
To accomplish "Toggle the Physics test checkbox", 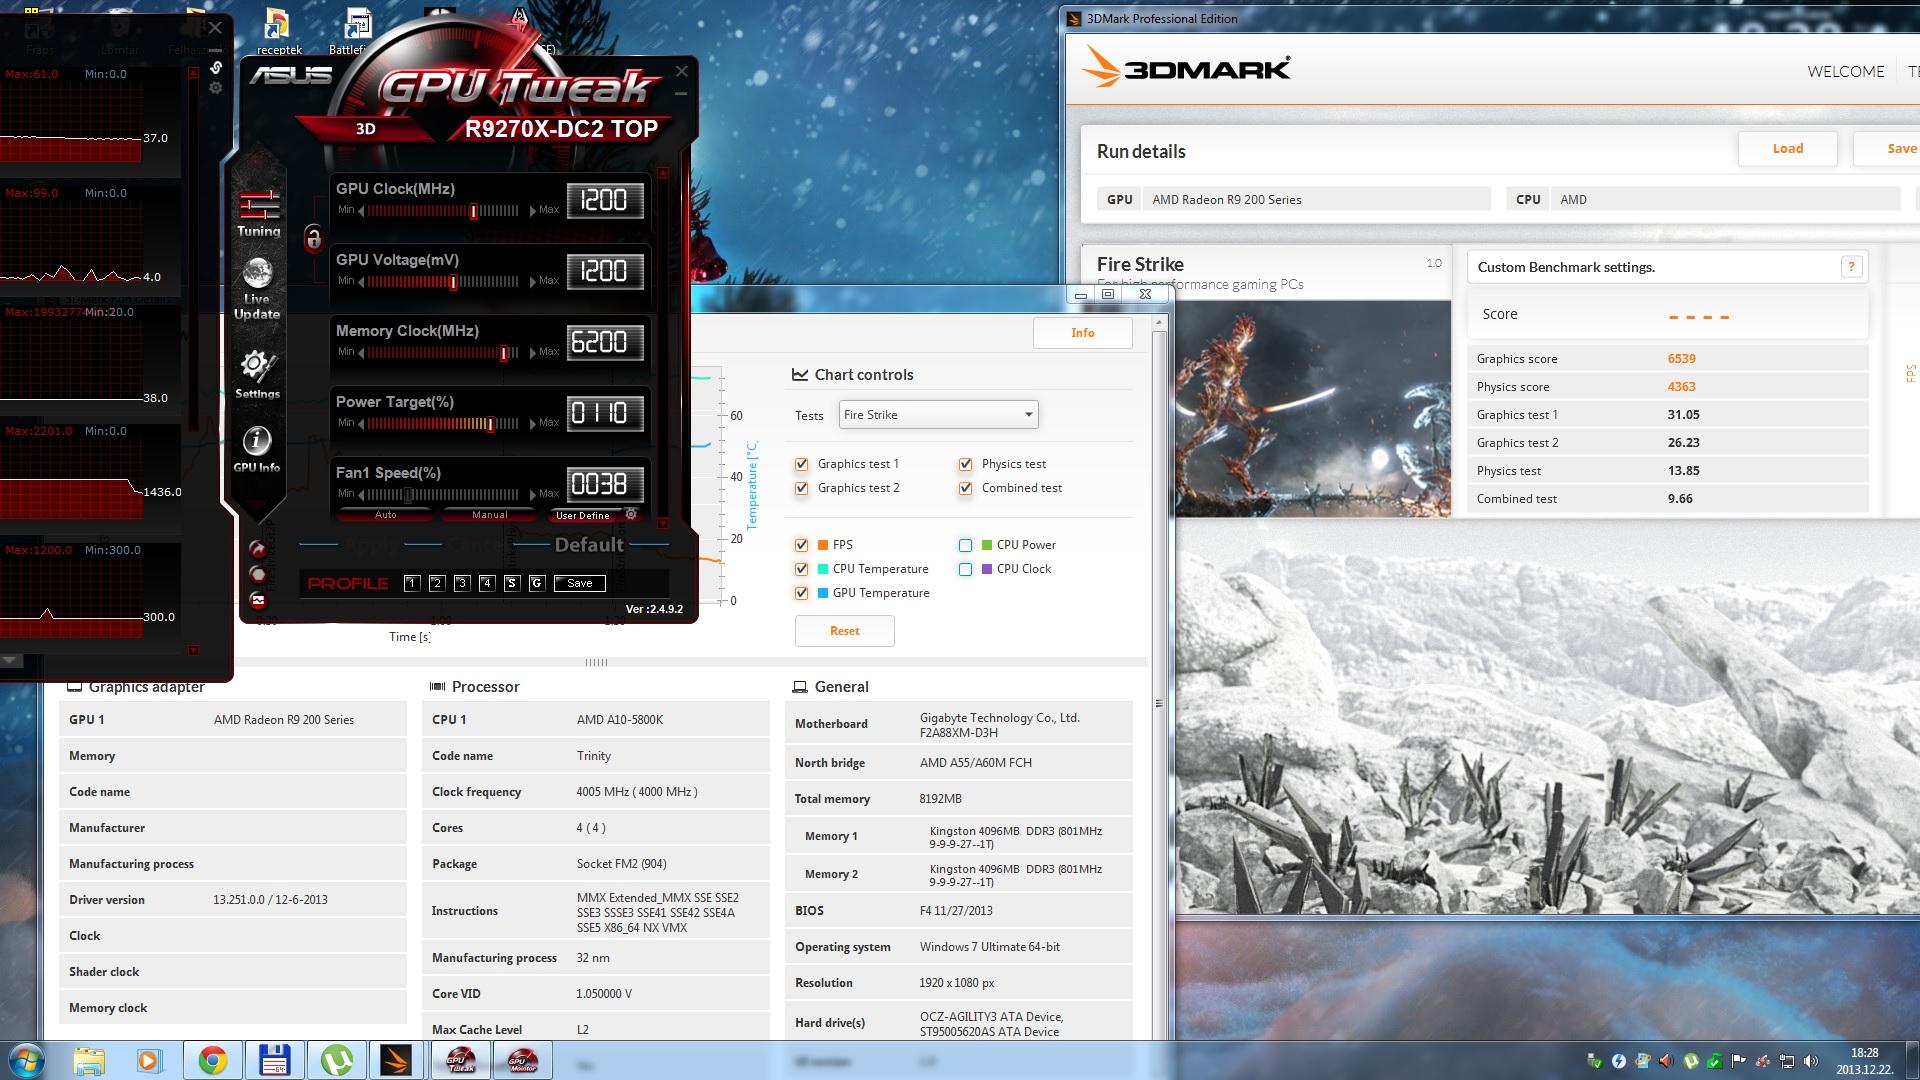I will pos(965,464).
